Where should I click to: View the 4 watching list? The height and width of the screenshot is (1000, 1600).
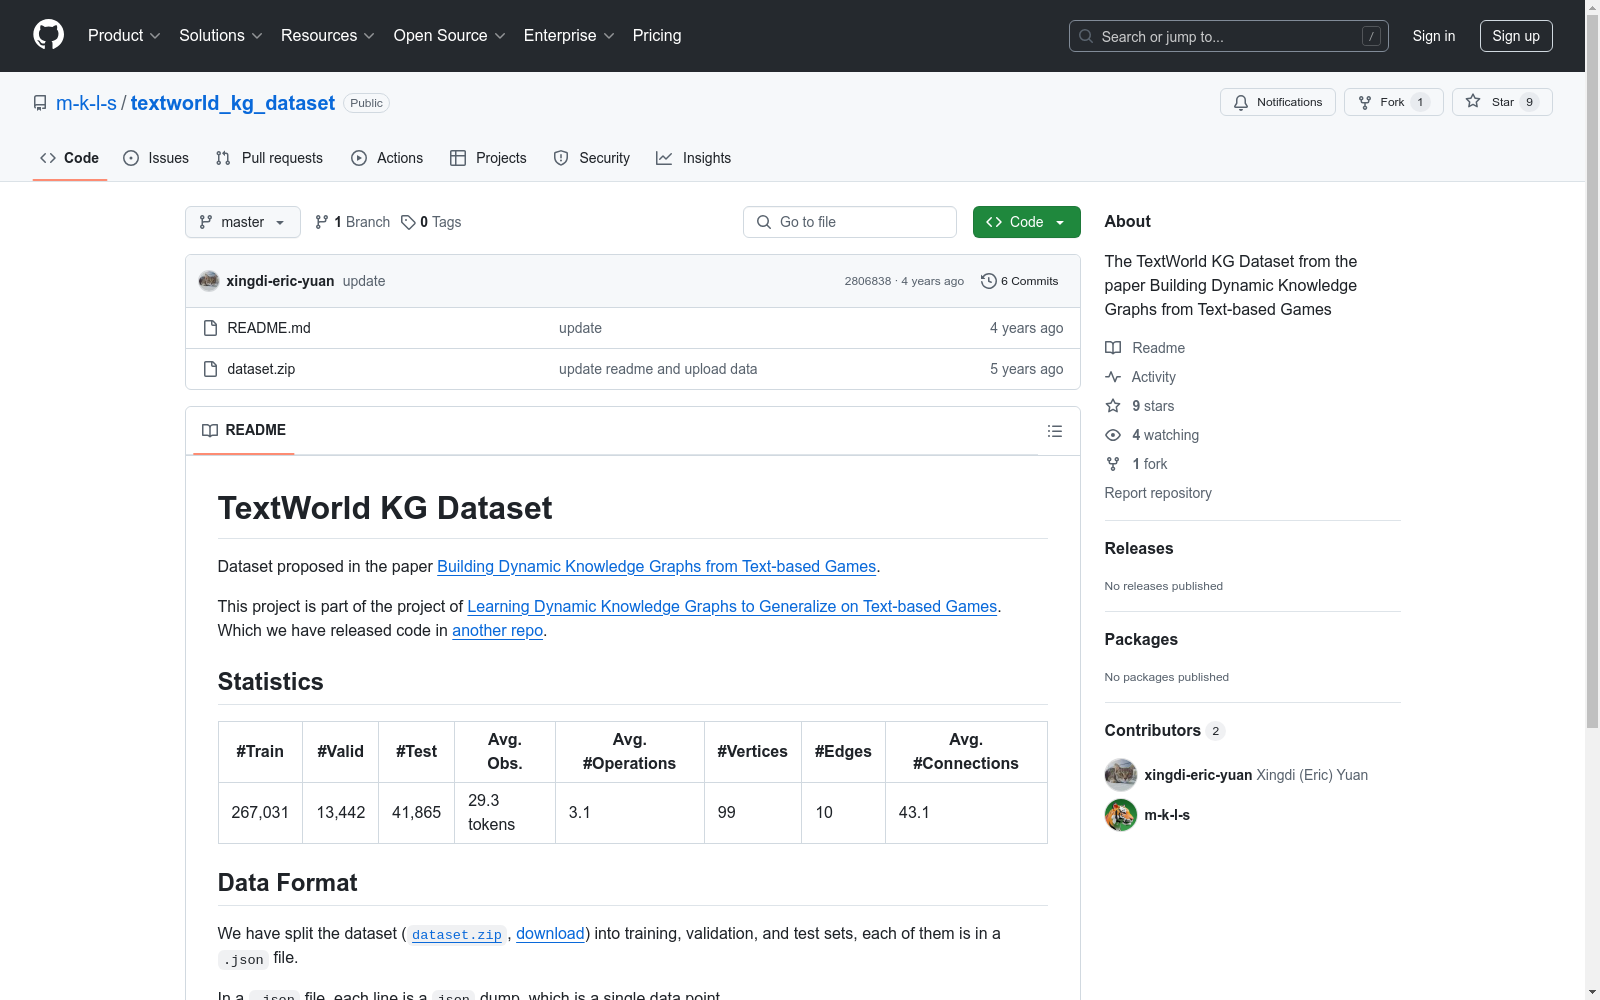pos(1152,435)
